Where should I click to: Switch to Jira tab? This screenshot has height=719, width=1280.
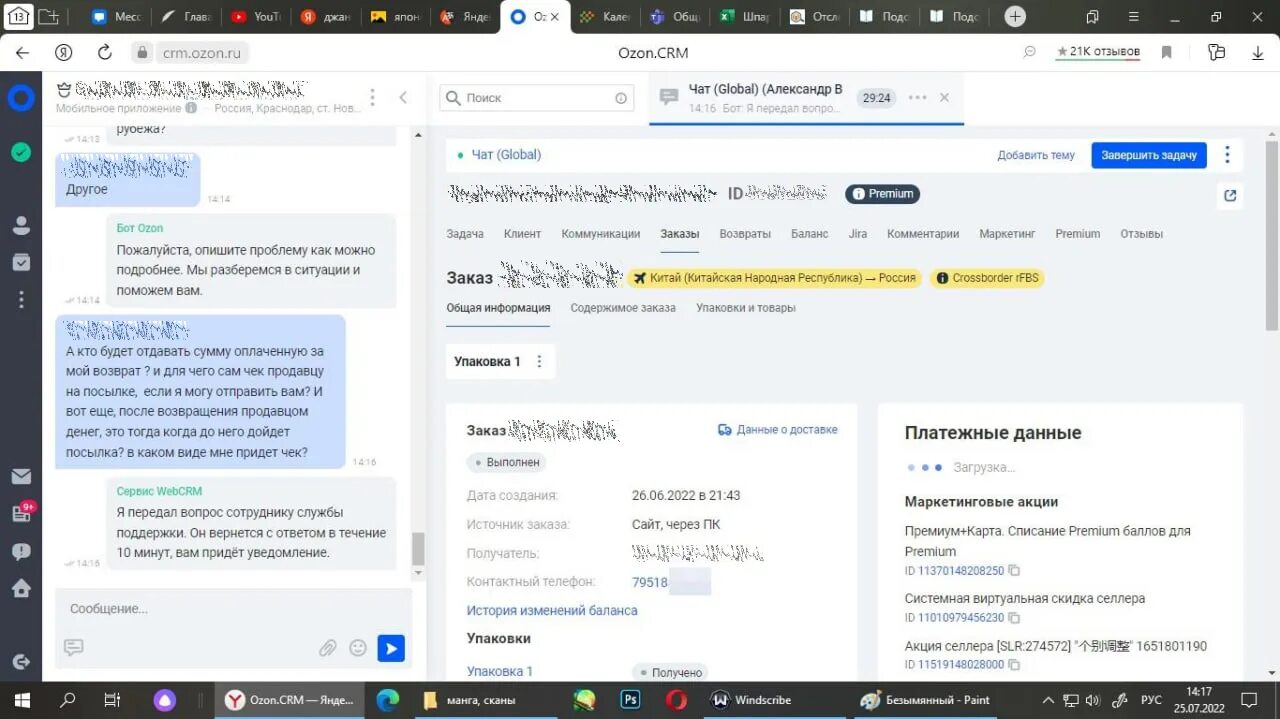857,234
